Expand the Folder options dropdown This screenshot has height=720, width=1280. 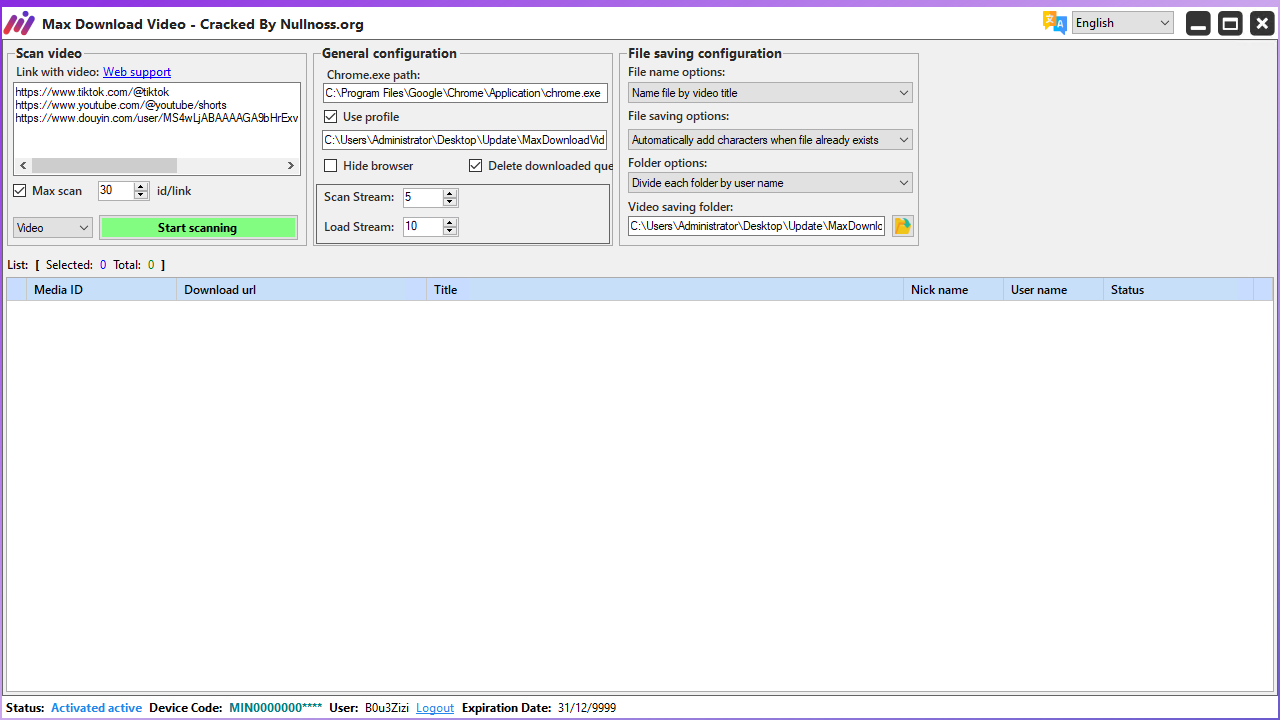pyautogui.click(x=770, y=183)
